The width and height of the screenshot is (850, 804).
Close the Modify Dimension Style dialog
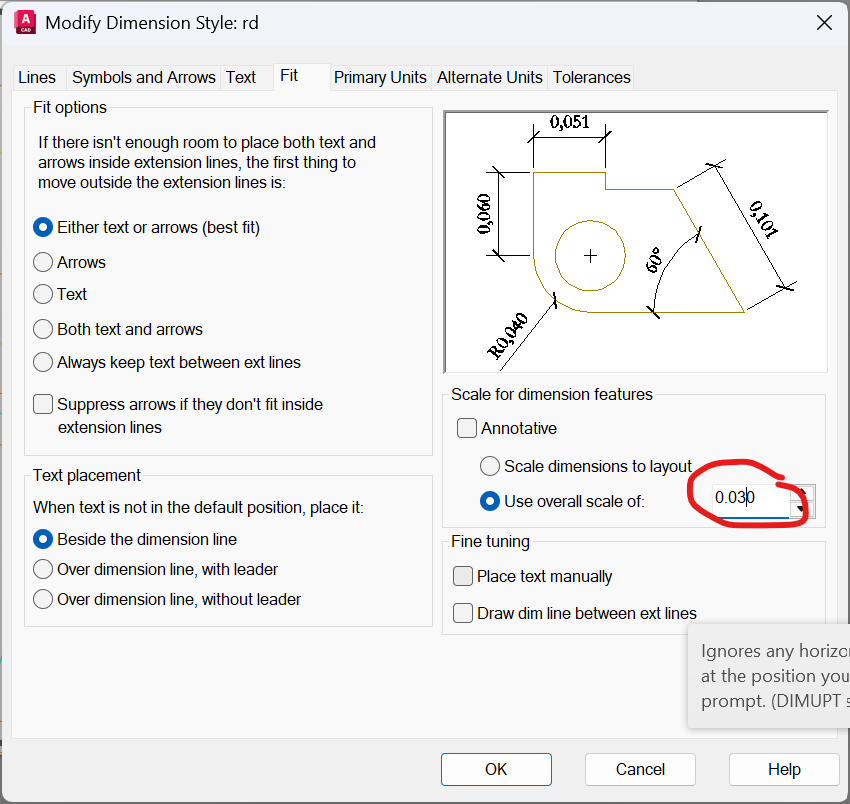[x=824, y=22]
